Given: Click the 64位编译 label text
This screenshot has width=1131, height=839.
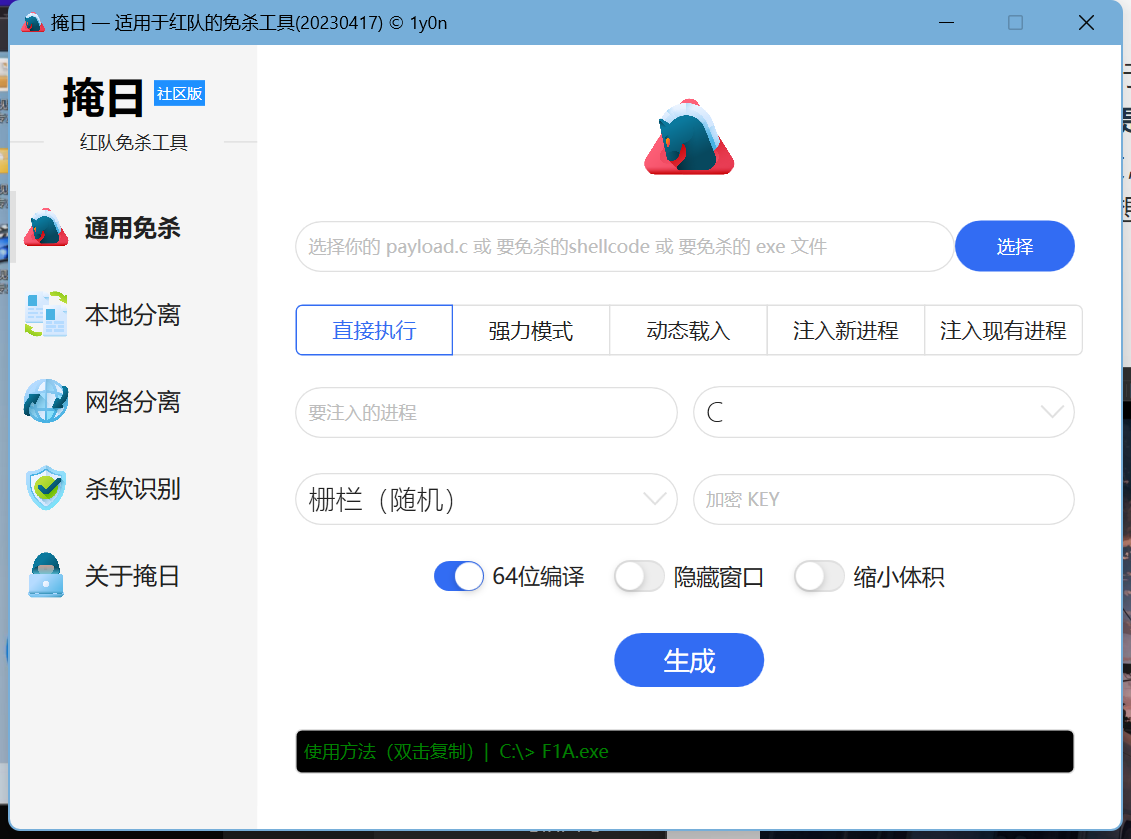Looking at the screenshot, I should (x=539, y=577).
